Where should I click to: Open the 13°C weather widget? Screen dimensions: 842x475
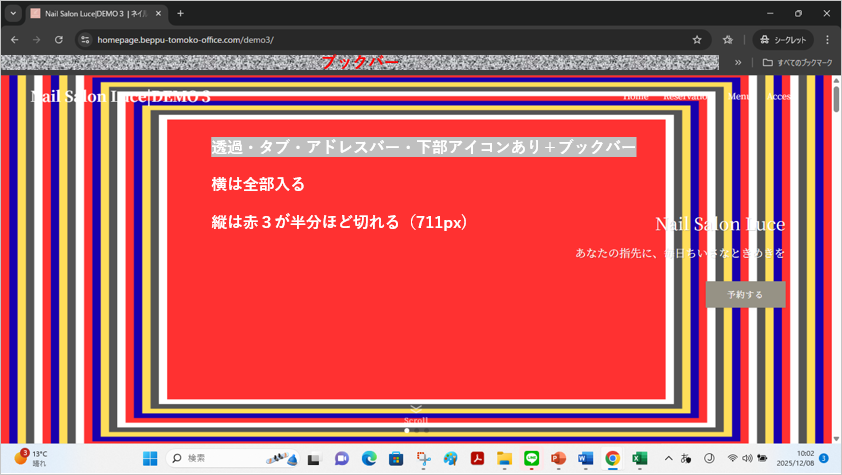[31, 458]
